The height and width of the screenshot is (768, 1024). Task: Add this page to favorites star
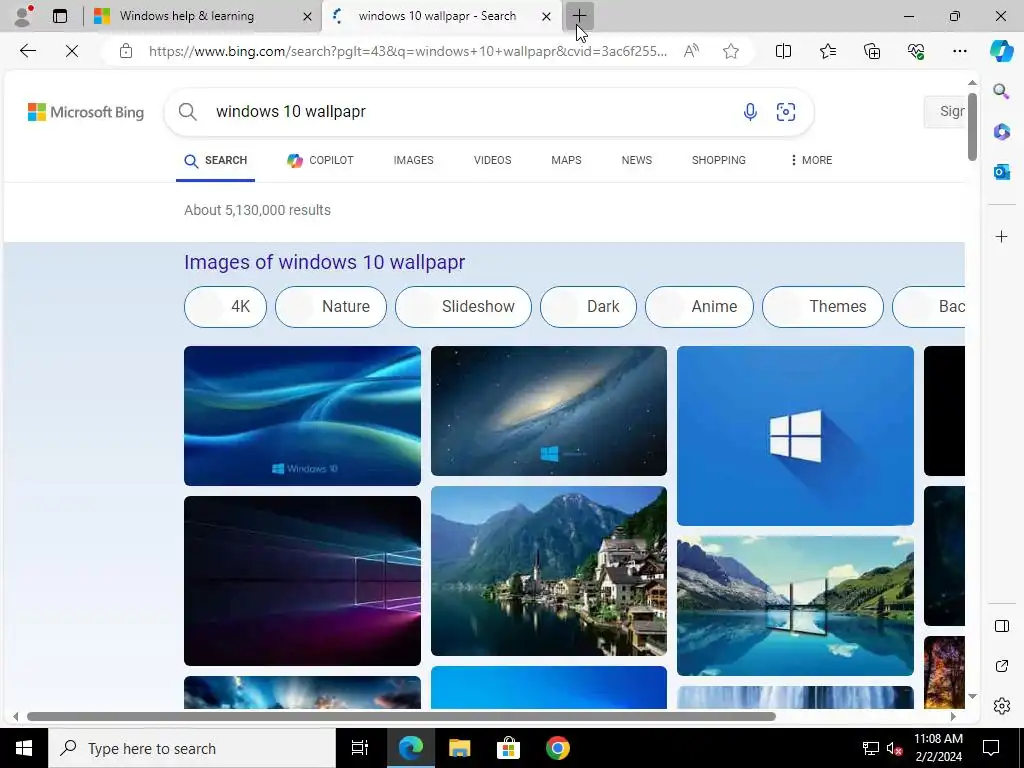pyautogui.click(x=731, y=51)
